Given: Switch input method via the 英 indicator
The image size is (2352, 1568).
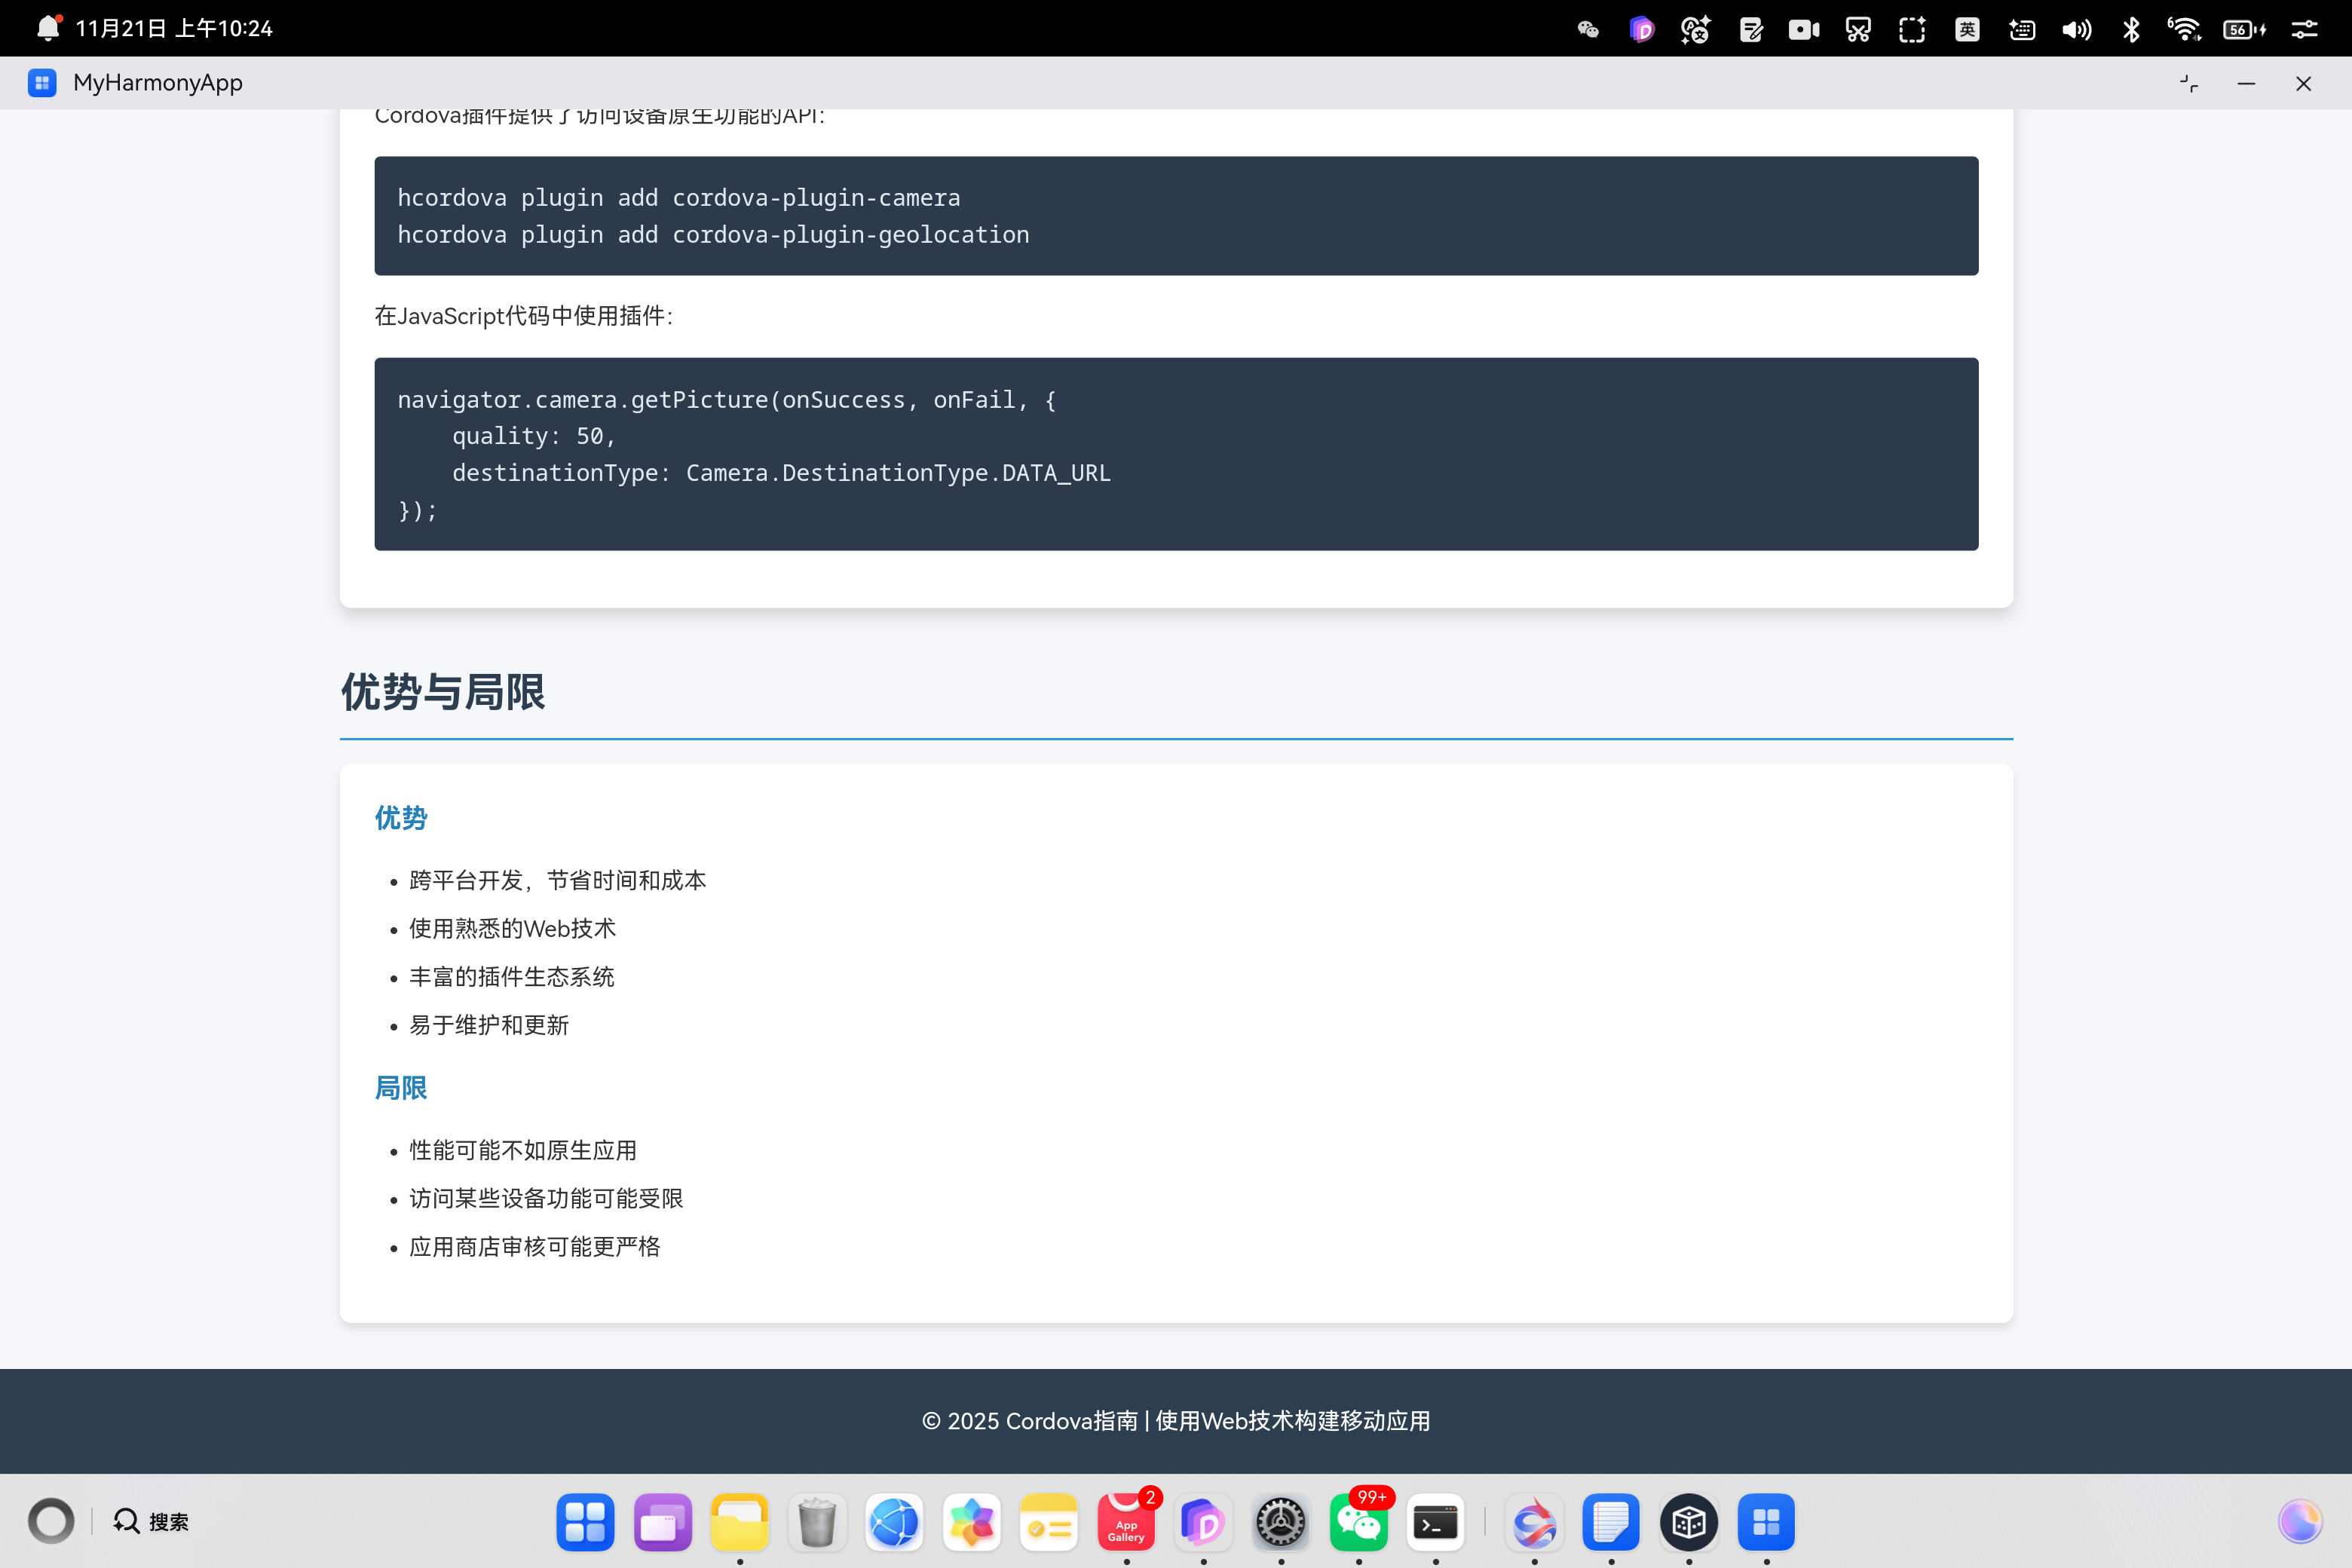Looking at the screenshot, I should click(x=1966, y=29).
